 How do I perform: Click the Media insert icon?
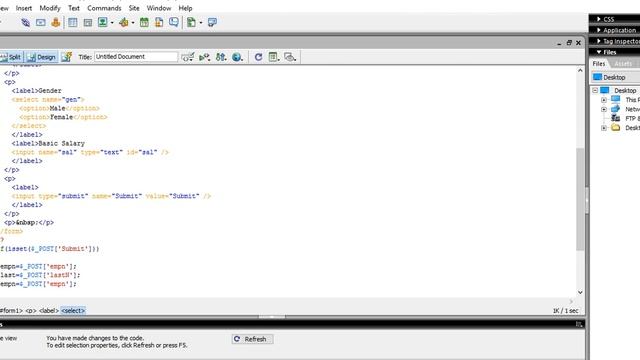[124, 22]
